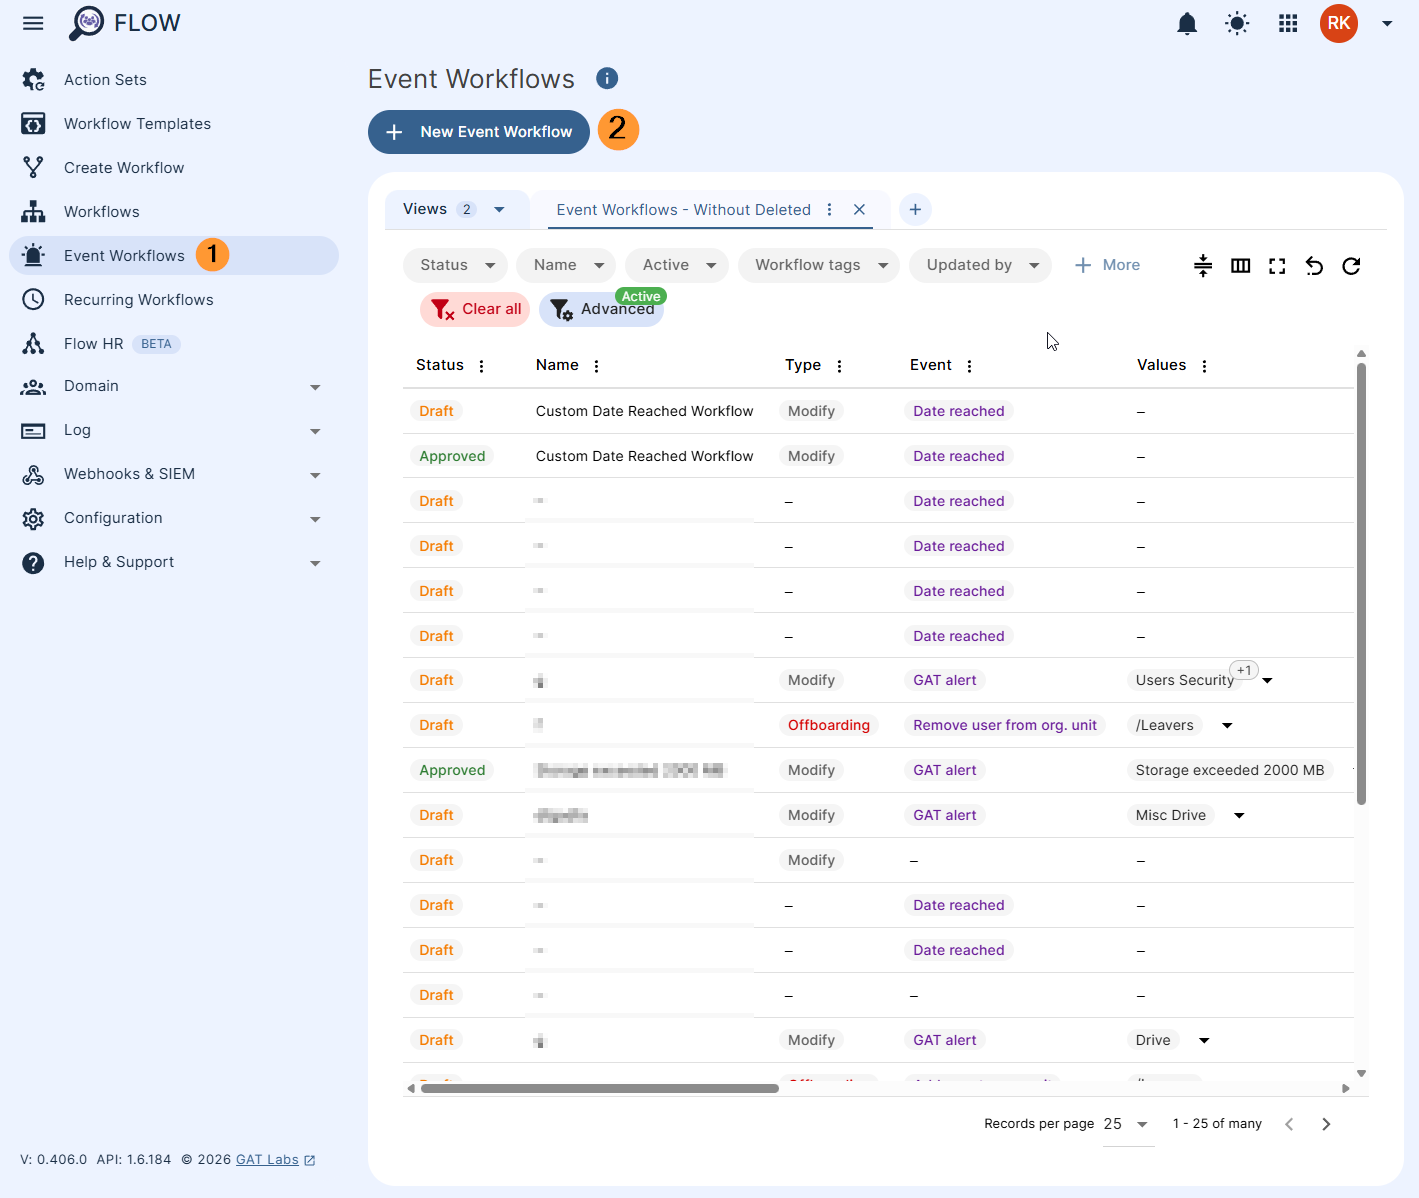Toggle the Advanced filters with Active badge

(x=601, y=309)
